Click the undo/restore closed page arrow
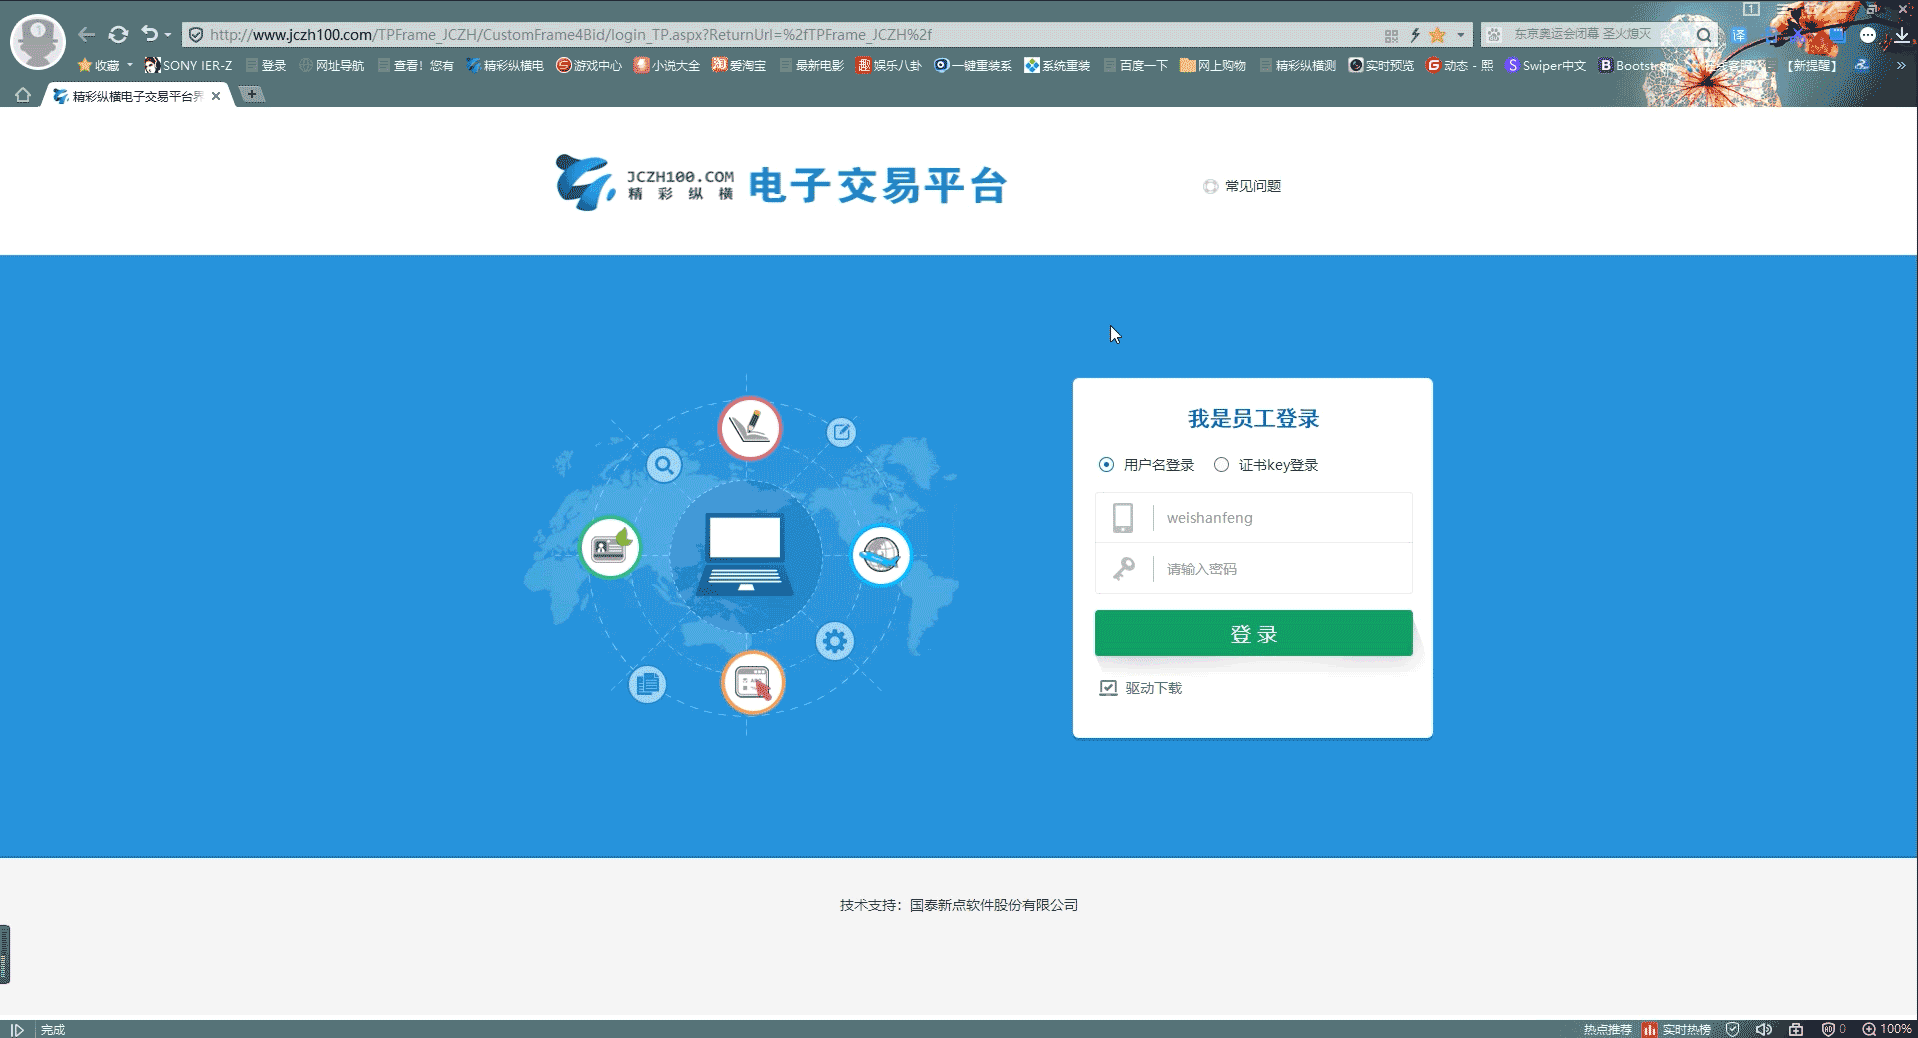The width and height of the screenshot is (1918, 1038). click(149, 34)
